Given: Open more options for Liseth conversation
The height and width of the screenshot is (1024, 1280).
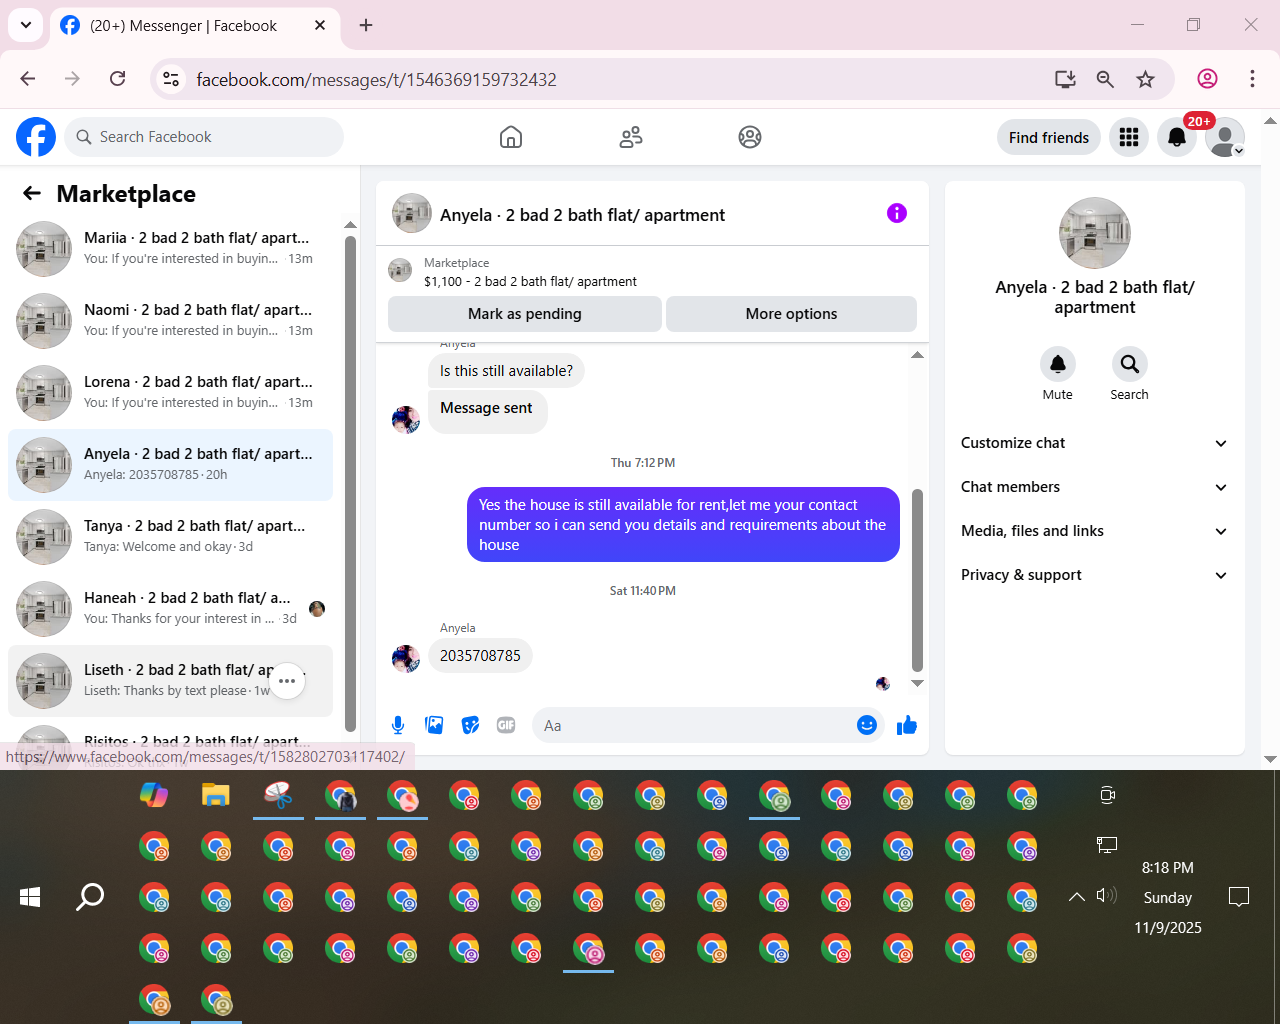Looking at the screenshot, I should pyautogui.click(x=287, y=681).
